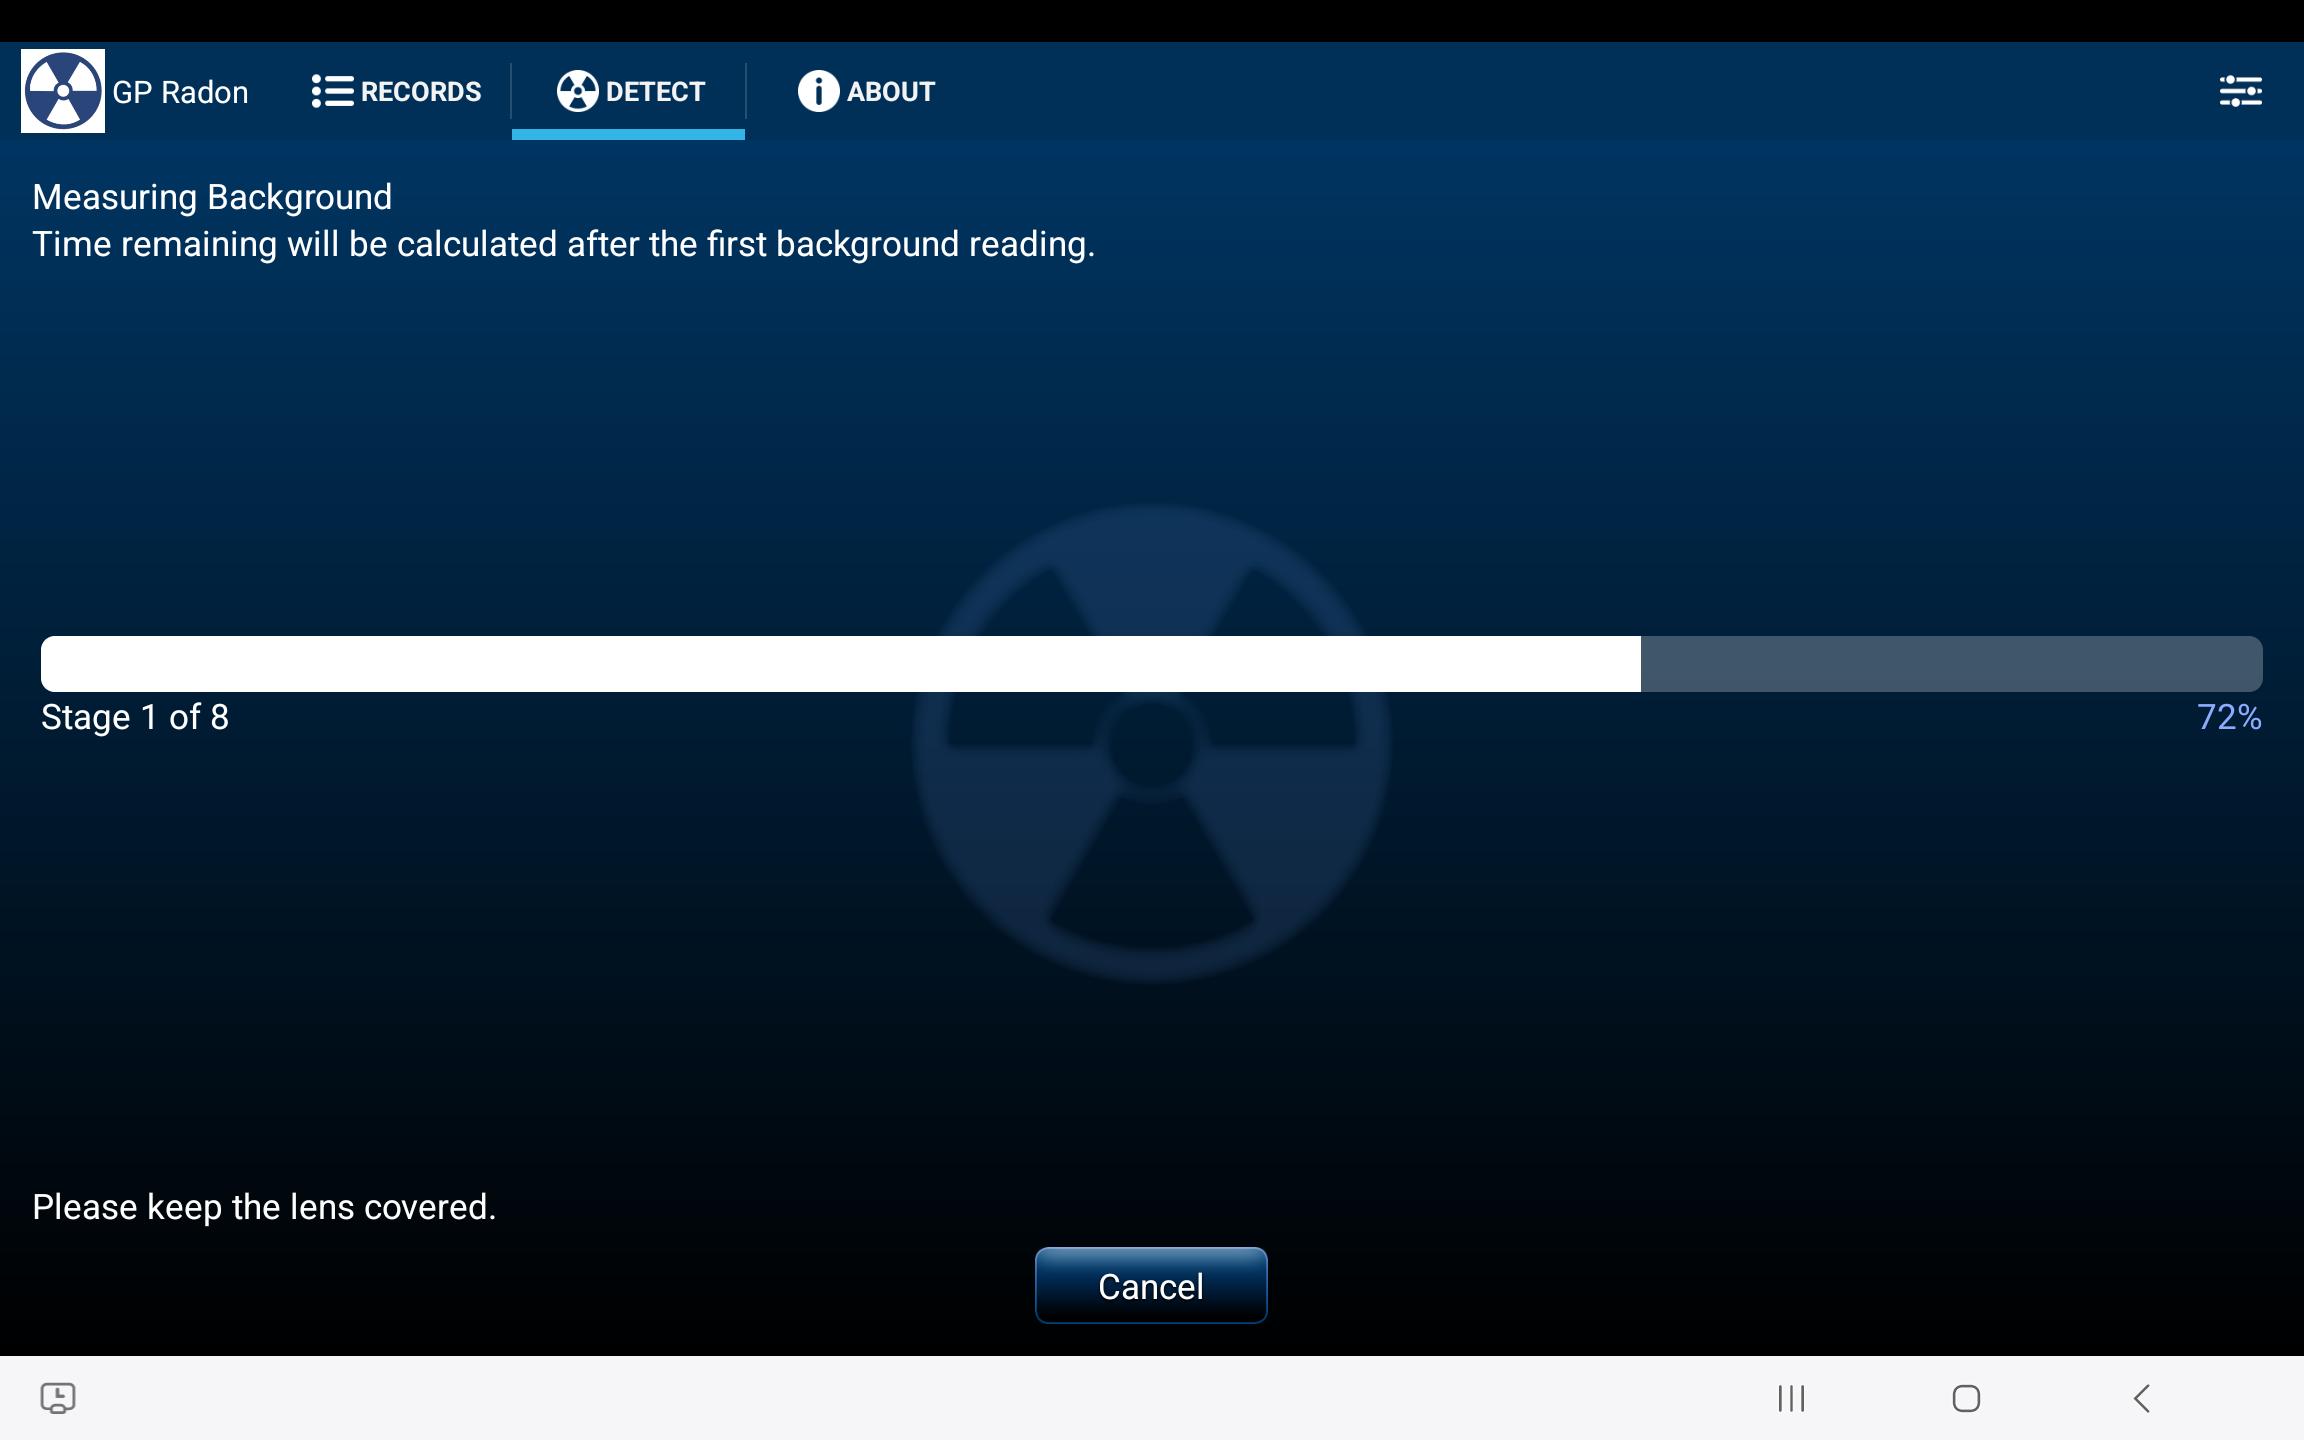Open the screen recorder icon in the navigation bar
The height and width of the screenshot is (1440, 2304).
pyautogui.click(x=58, y=1398)
